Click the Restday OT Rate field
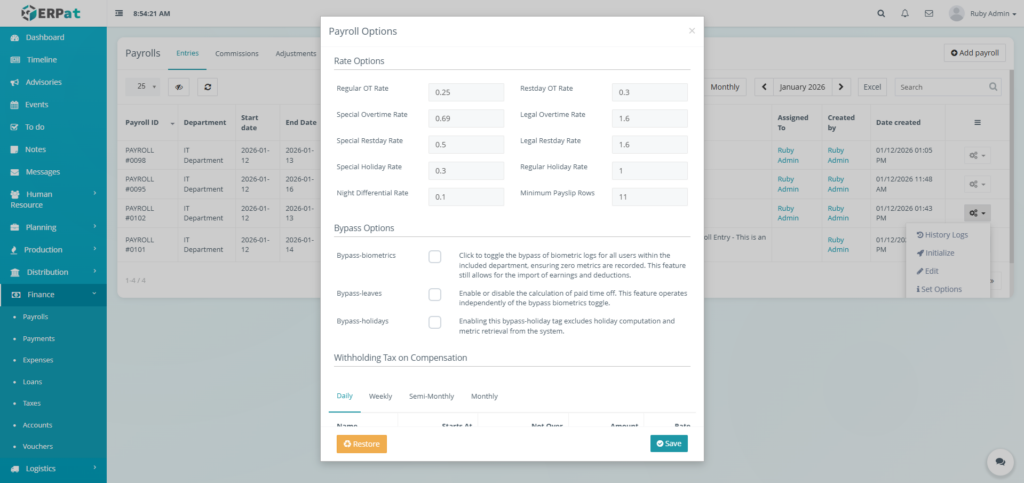This screenshot has width=1024, height=483. (650, 92)
